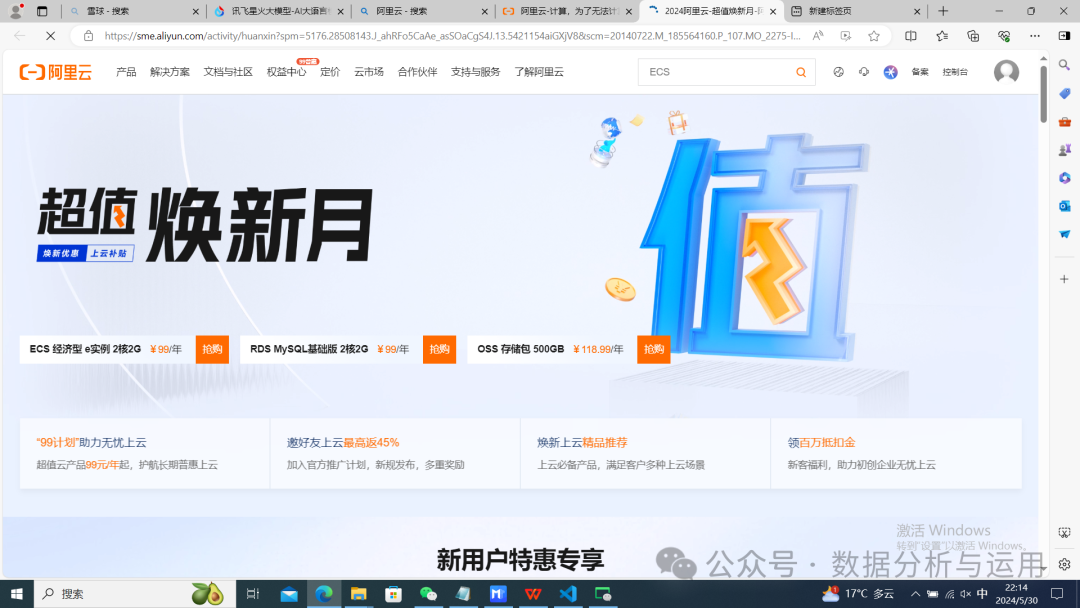This screenshot has width=1080, height=608.
Task: Open the tab actions menu icon
Action: 42,11
